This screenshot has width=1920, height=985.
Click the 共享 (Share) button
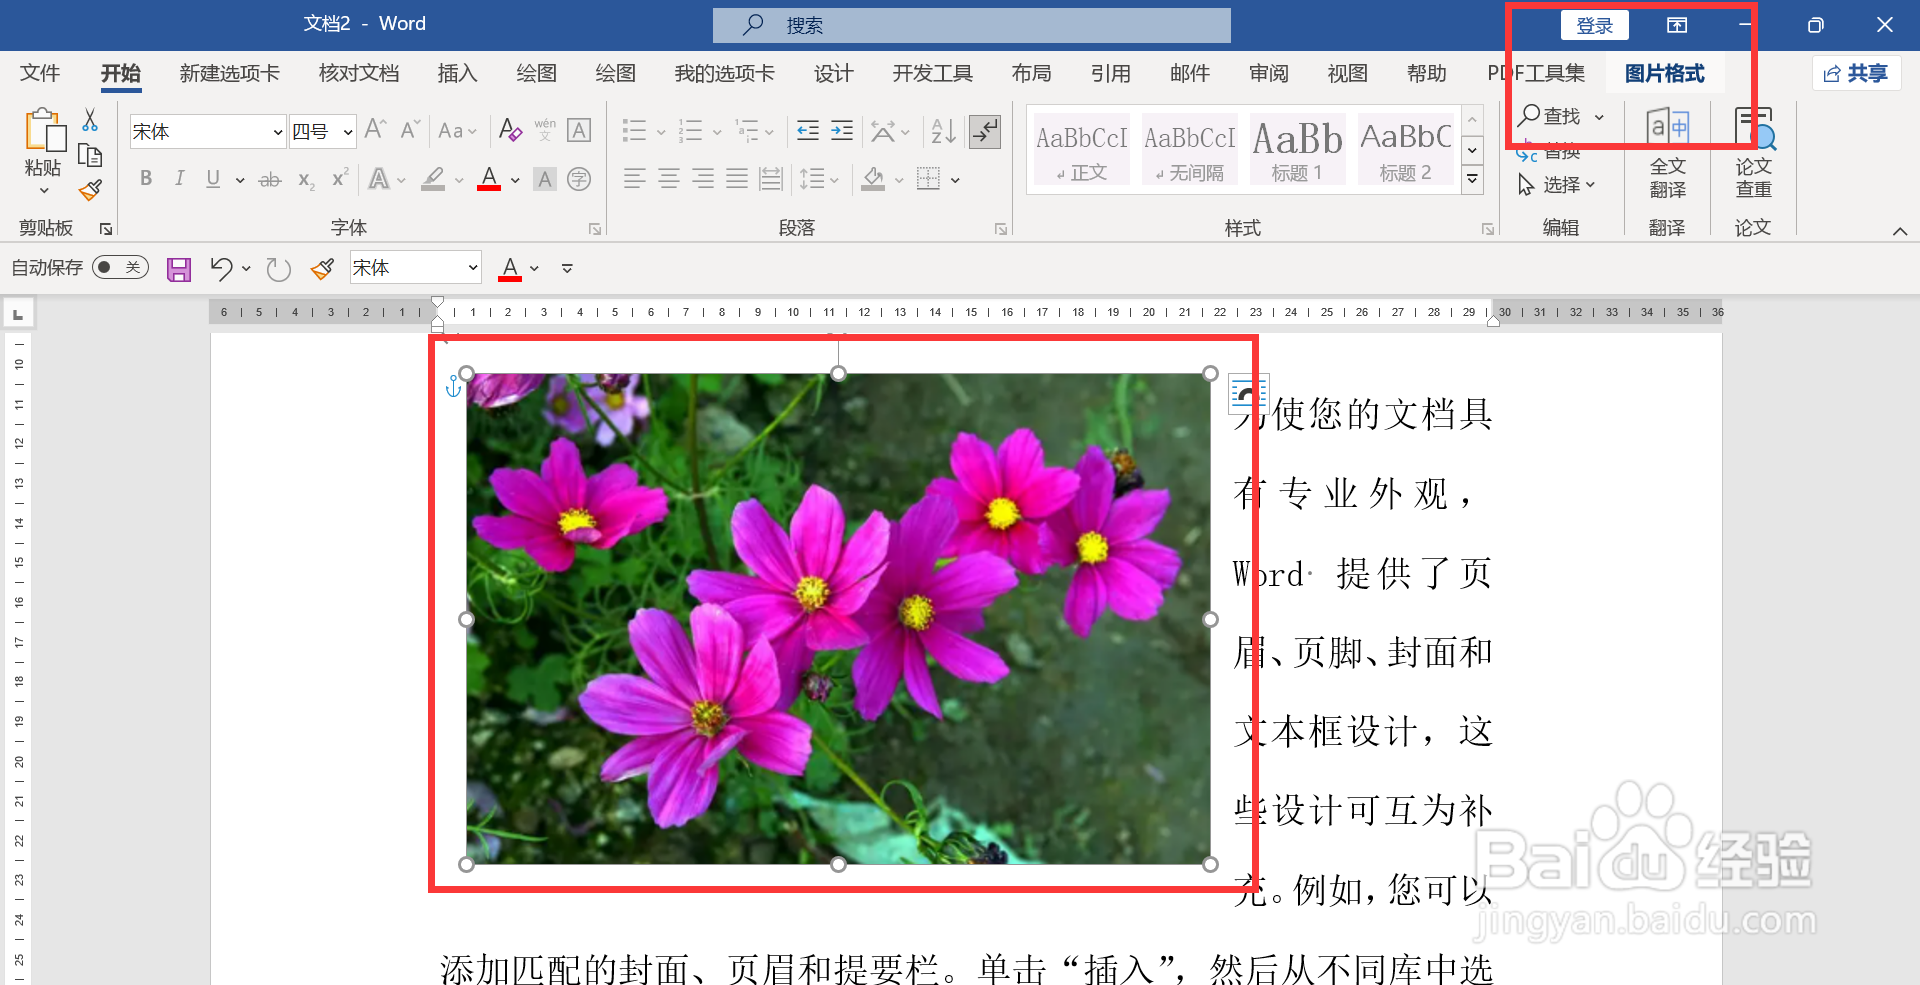pyautogui.click(x=1856, y=72)
